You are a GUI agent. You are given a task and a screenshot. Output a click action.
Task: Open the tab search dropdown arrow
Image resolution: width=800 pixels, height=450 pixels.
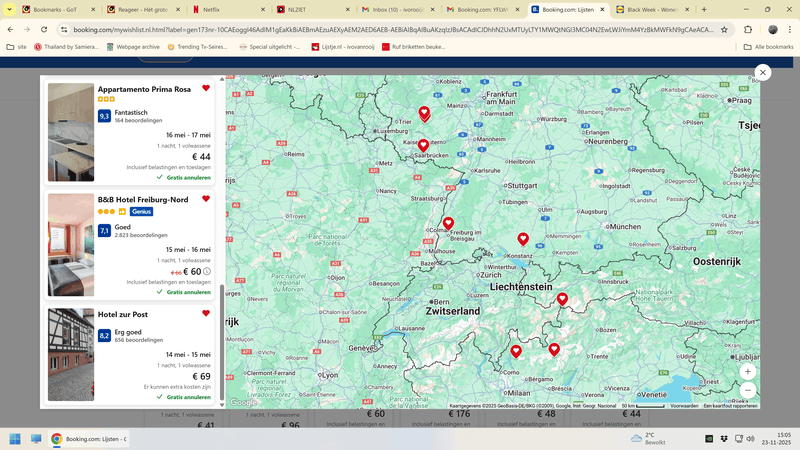[x=9, y=10]
